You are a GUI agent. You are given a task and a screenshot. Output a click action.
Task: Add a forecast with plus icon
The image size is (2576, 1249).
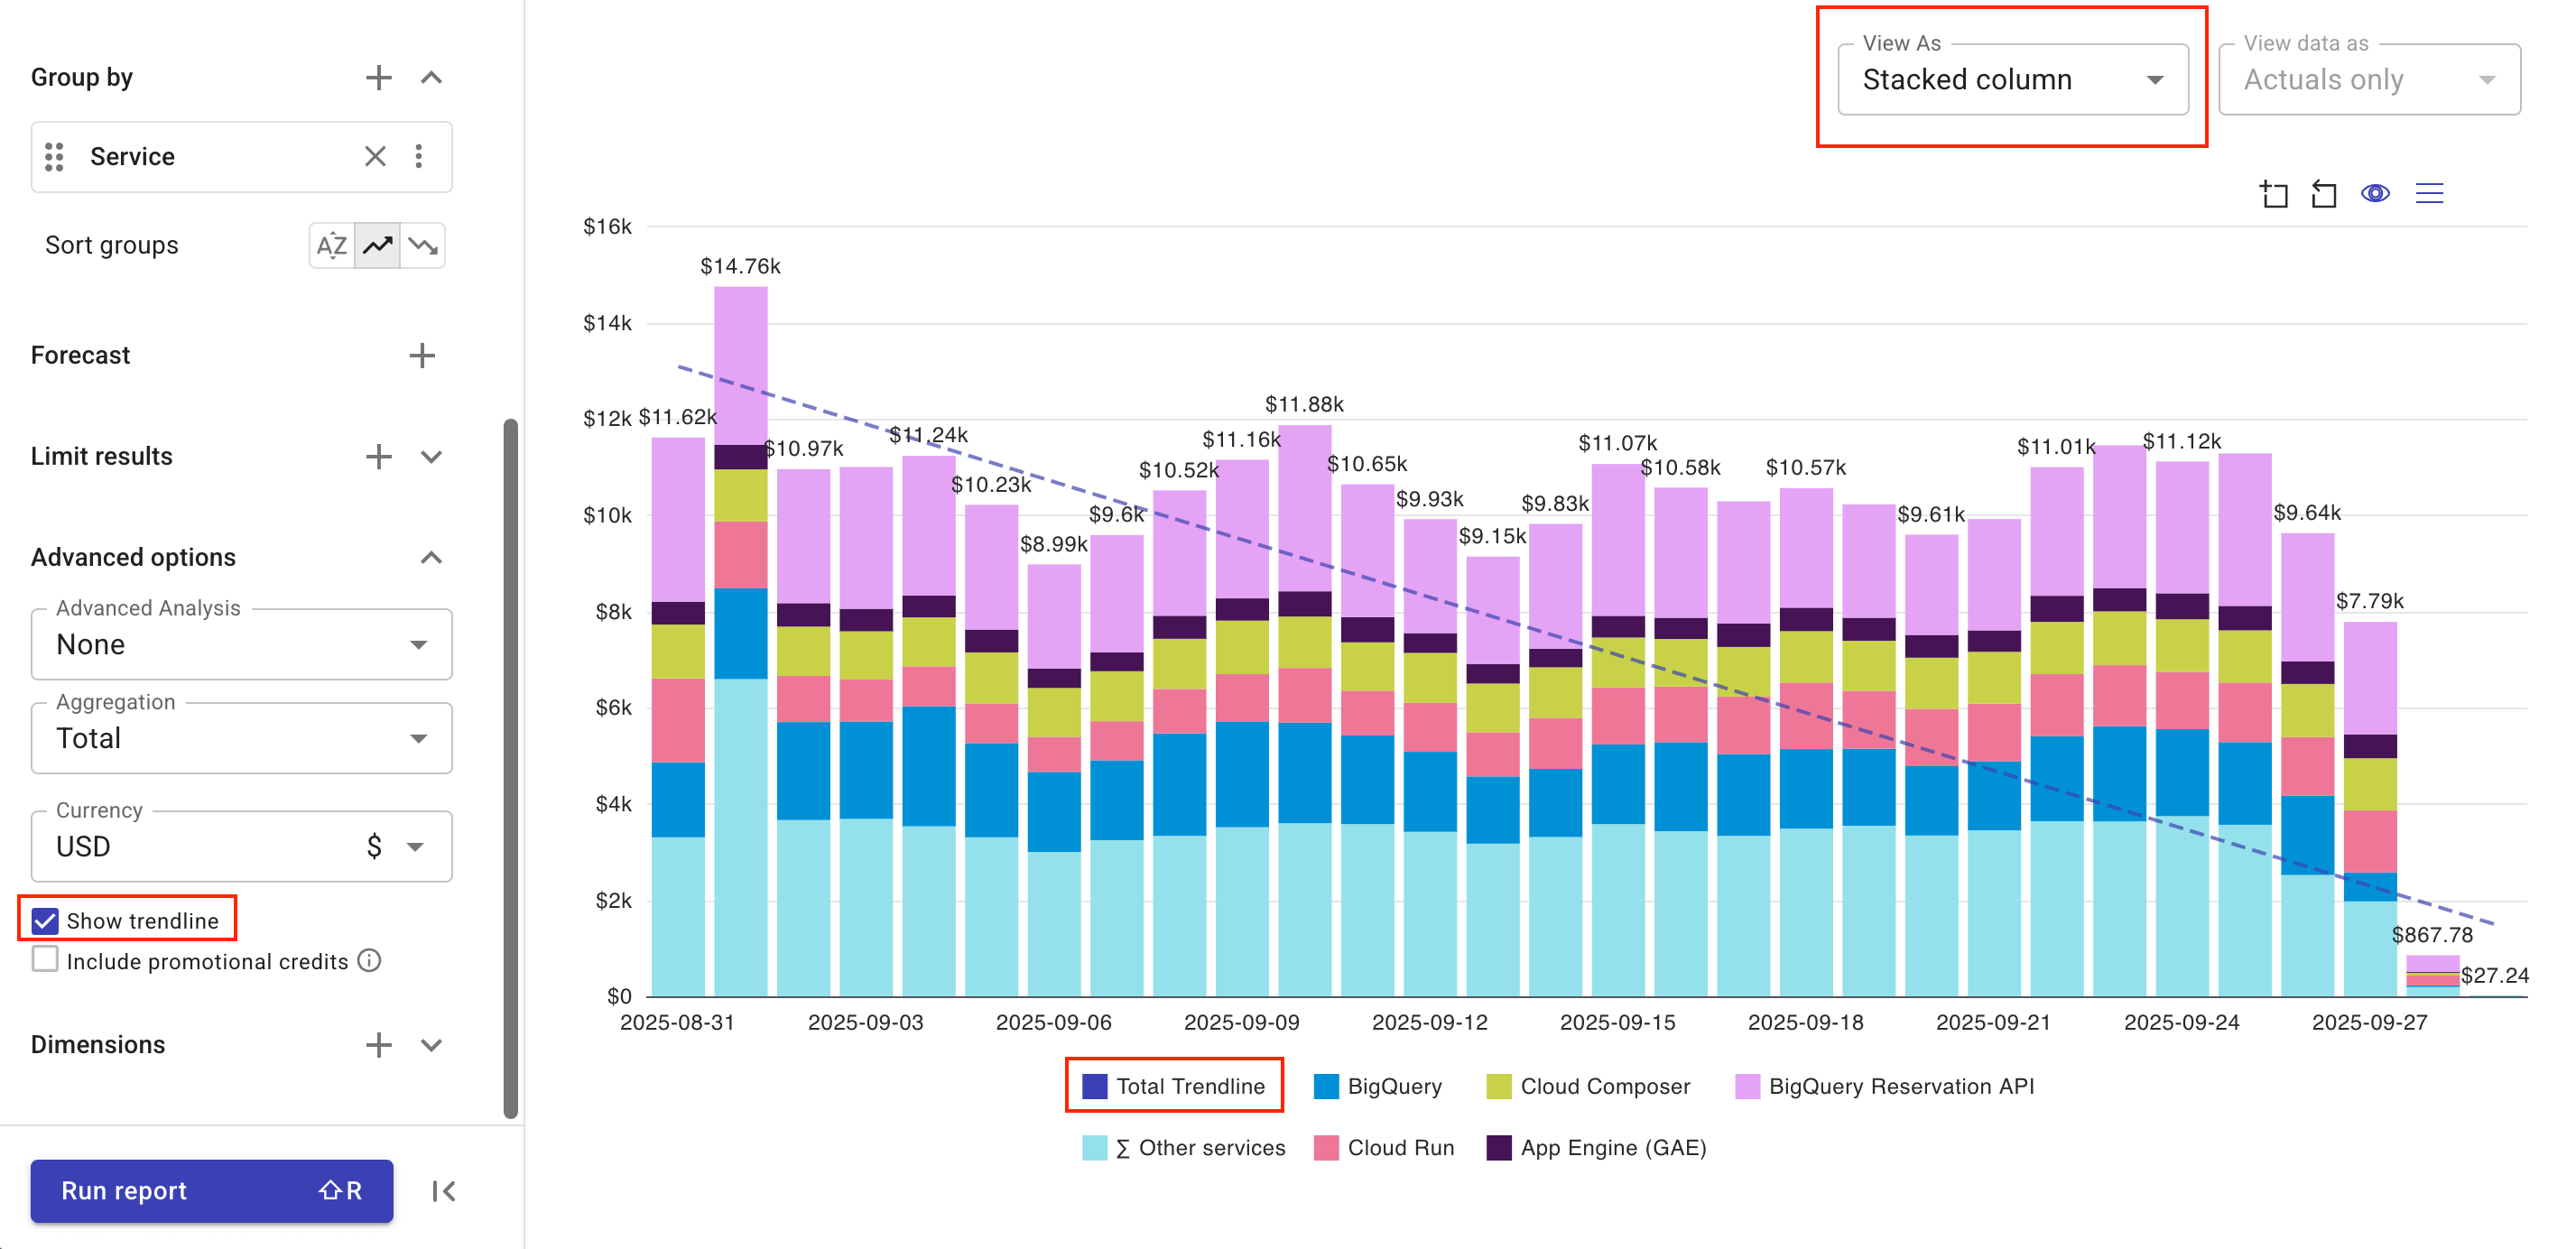pos(422,355)
